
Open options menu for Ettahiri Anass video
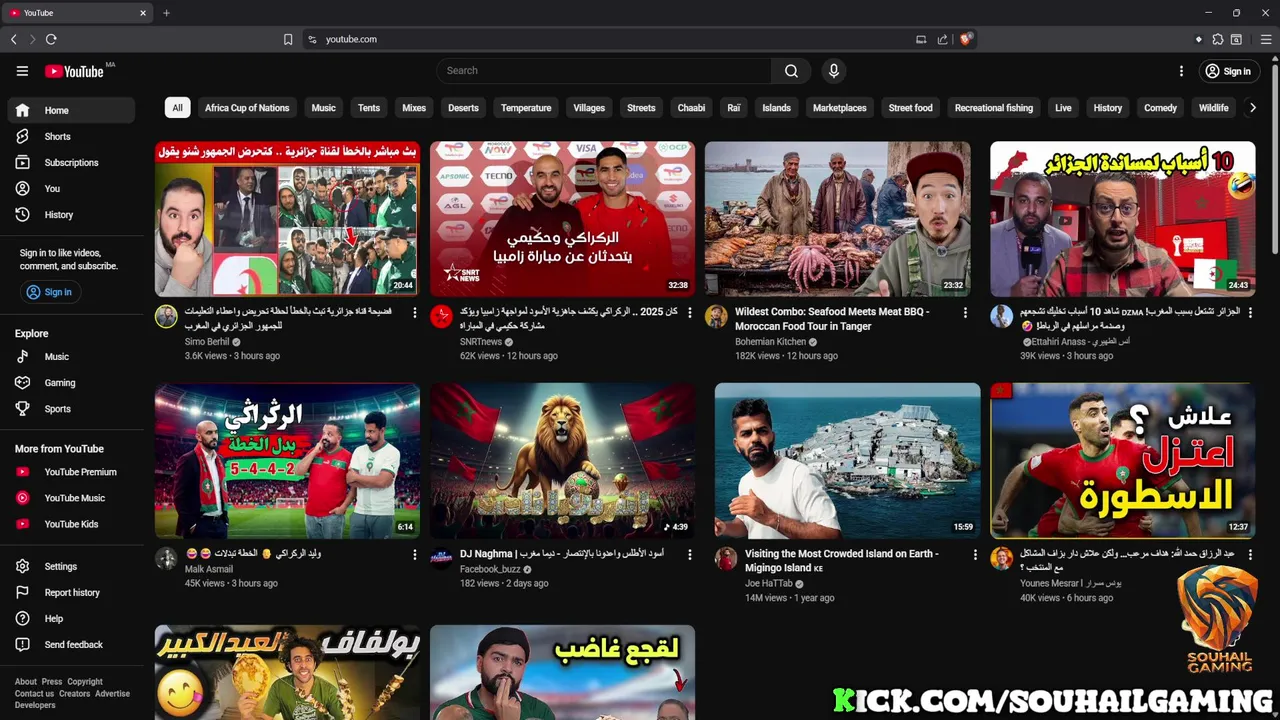coord(1249,313)
